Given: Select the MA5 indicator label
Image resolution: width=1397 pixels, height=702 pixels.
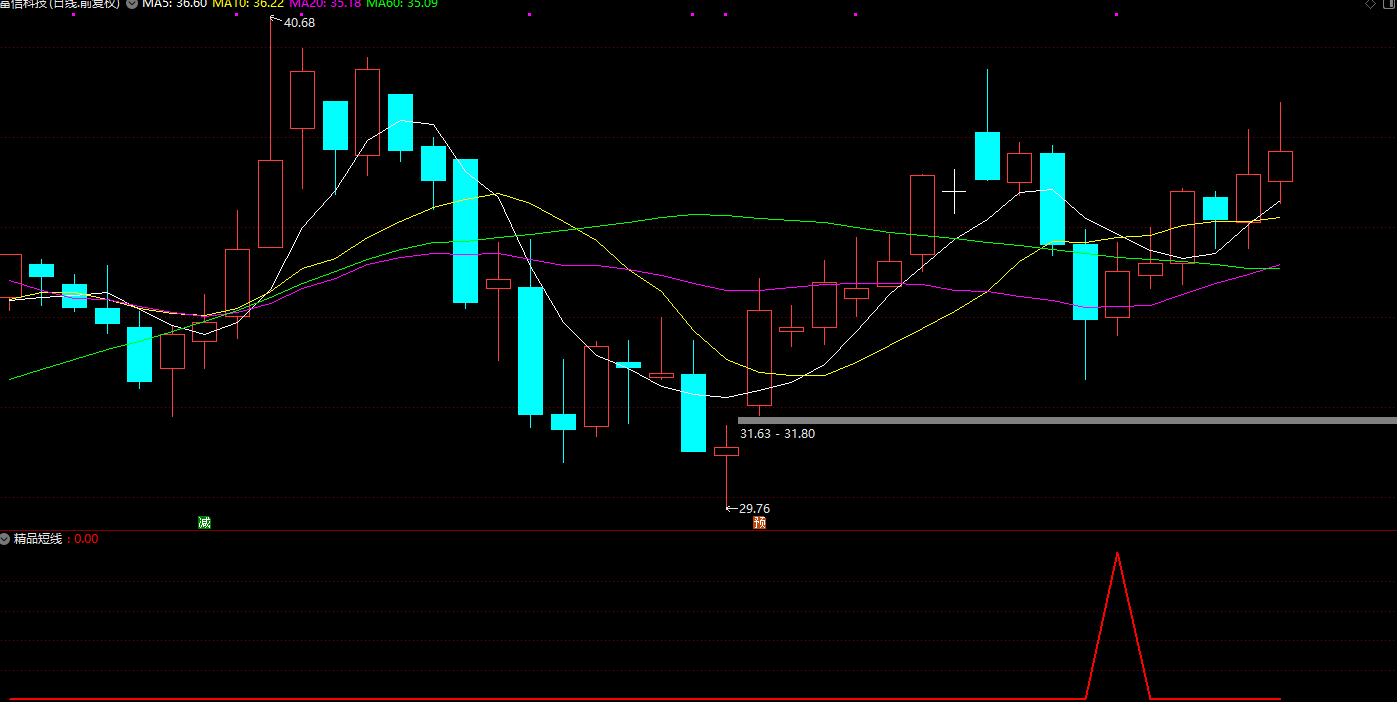Looking at the screenshot, I should [x=174, y=4].
